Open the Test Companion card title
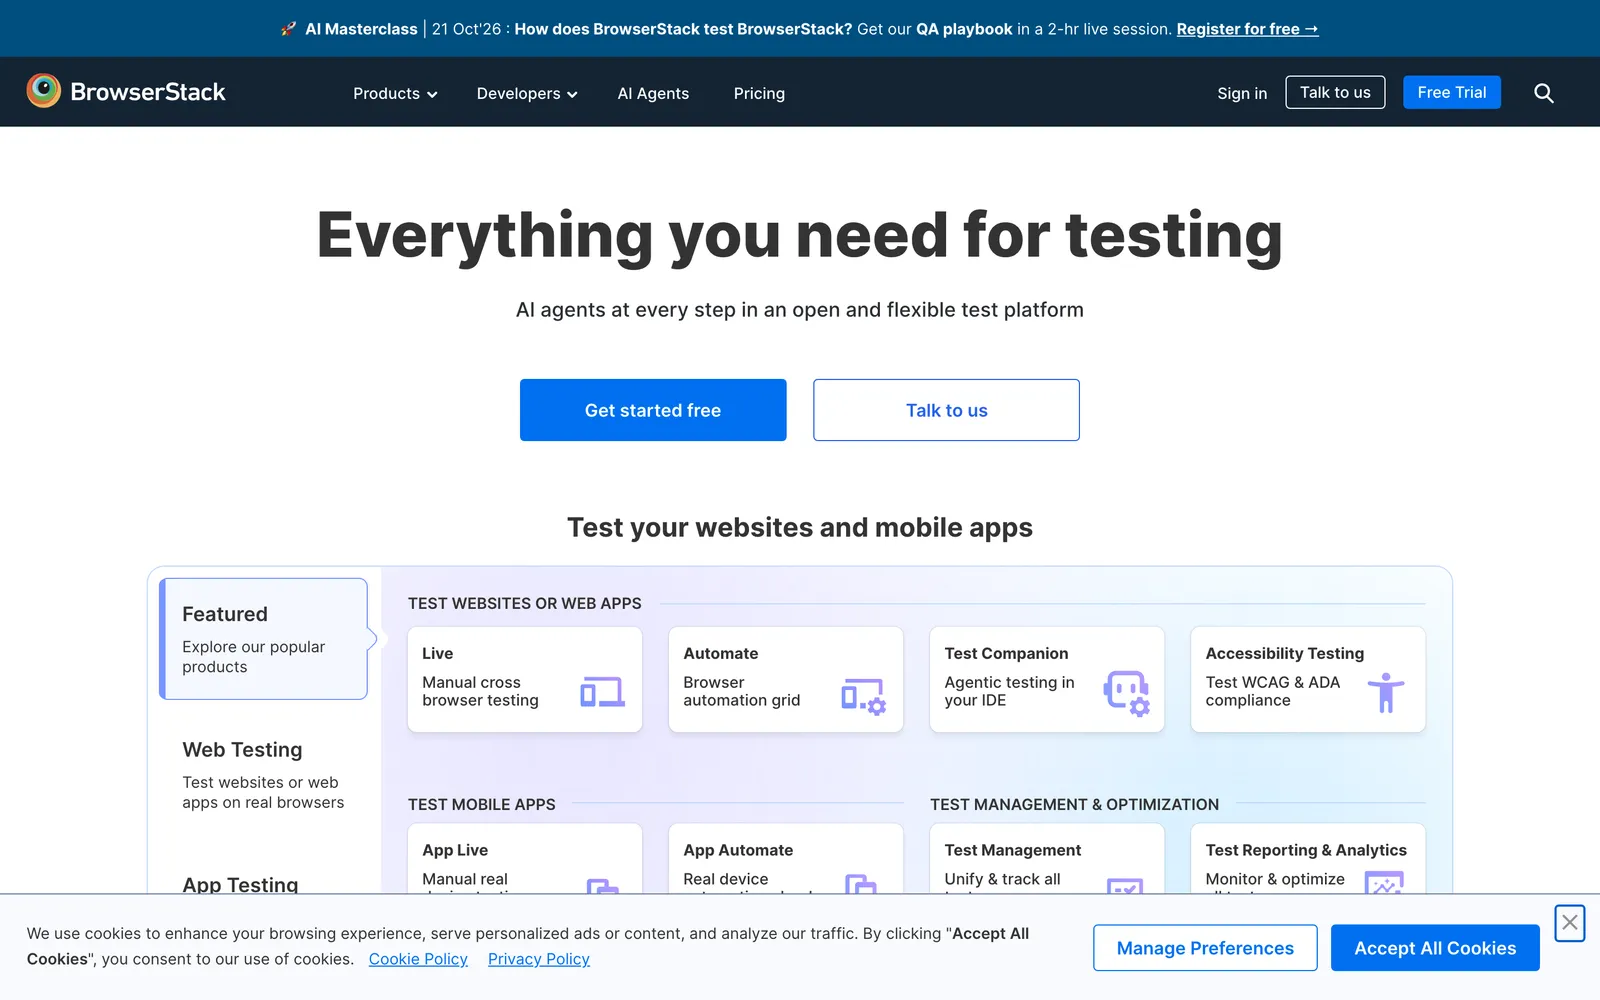 point(1006,653)
